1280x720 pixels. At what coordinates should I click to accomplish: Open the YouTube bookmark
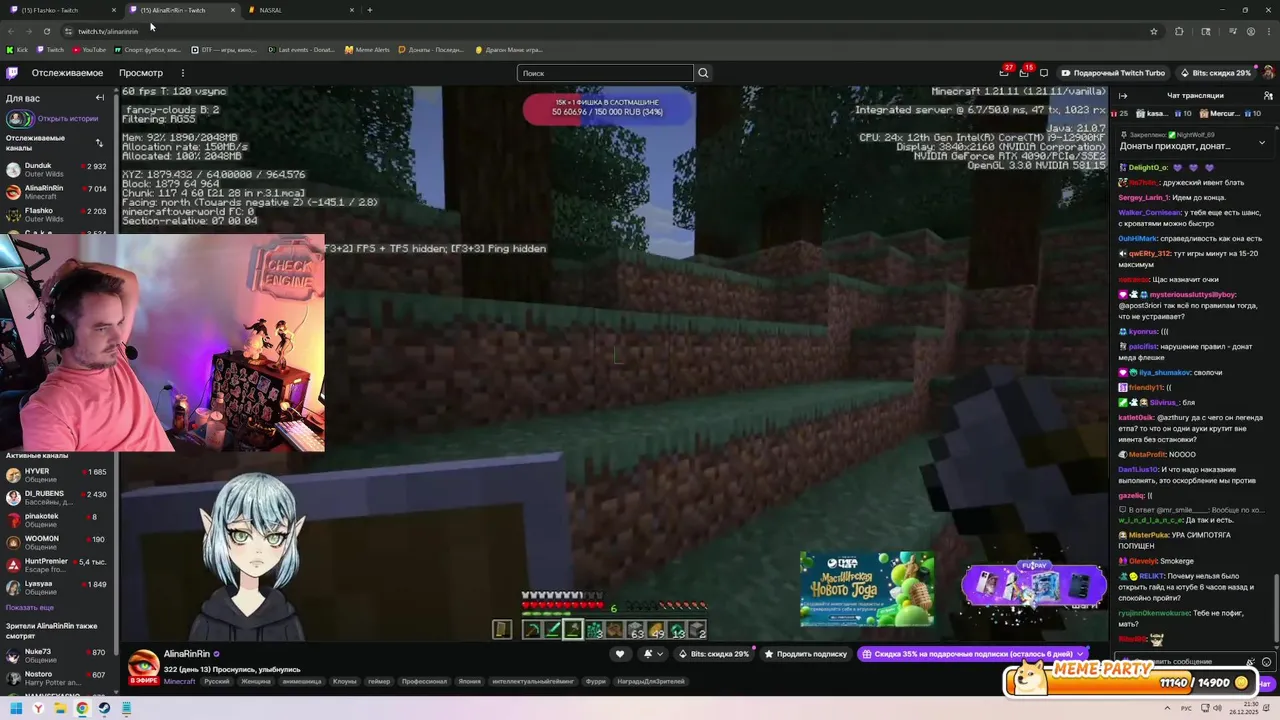tap(88, 49)
